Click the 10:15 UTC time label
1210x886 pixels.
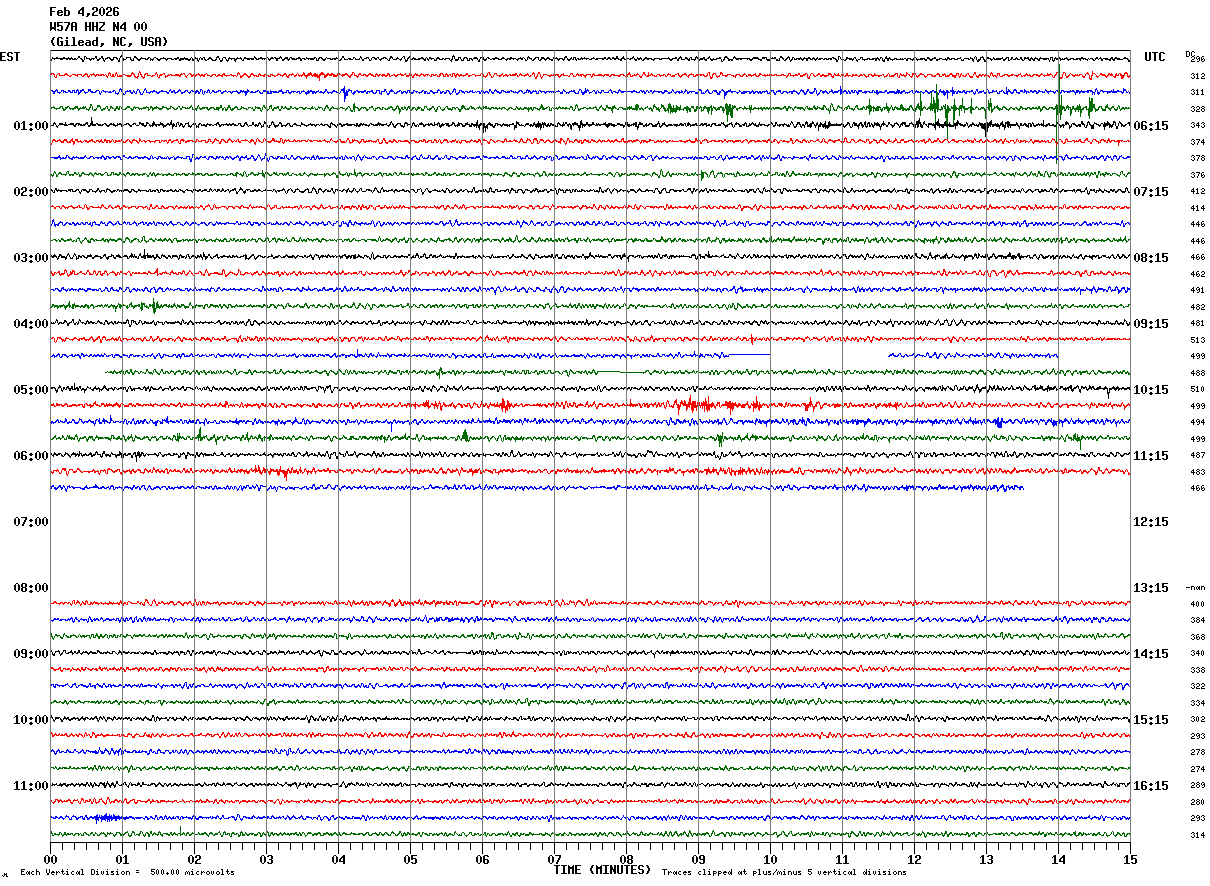pos(1151,390)
